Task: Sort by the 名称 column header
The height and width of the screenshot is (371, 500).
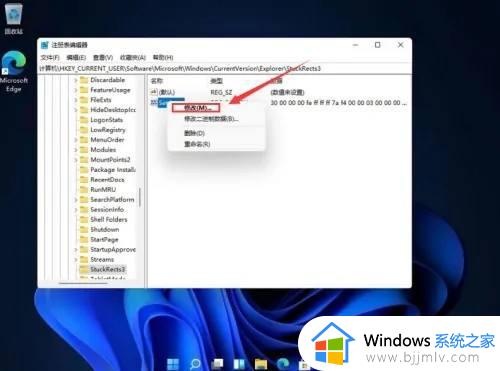Action: 157,81
